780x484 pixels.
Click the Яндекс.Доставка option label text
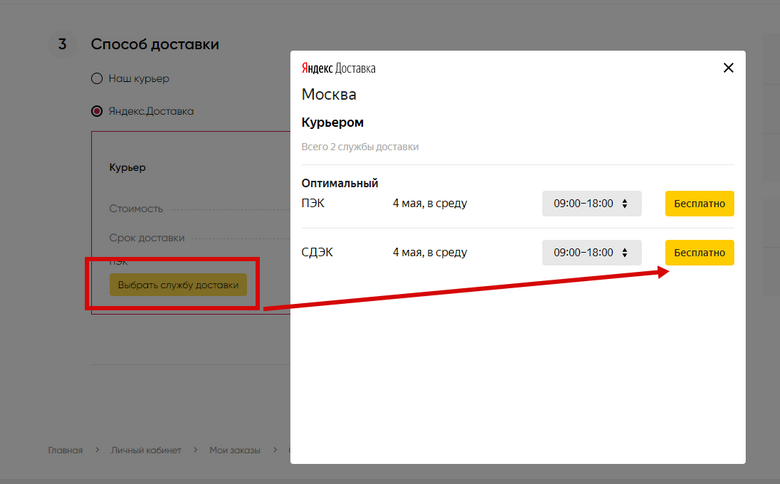(x=151, y=111)
